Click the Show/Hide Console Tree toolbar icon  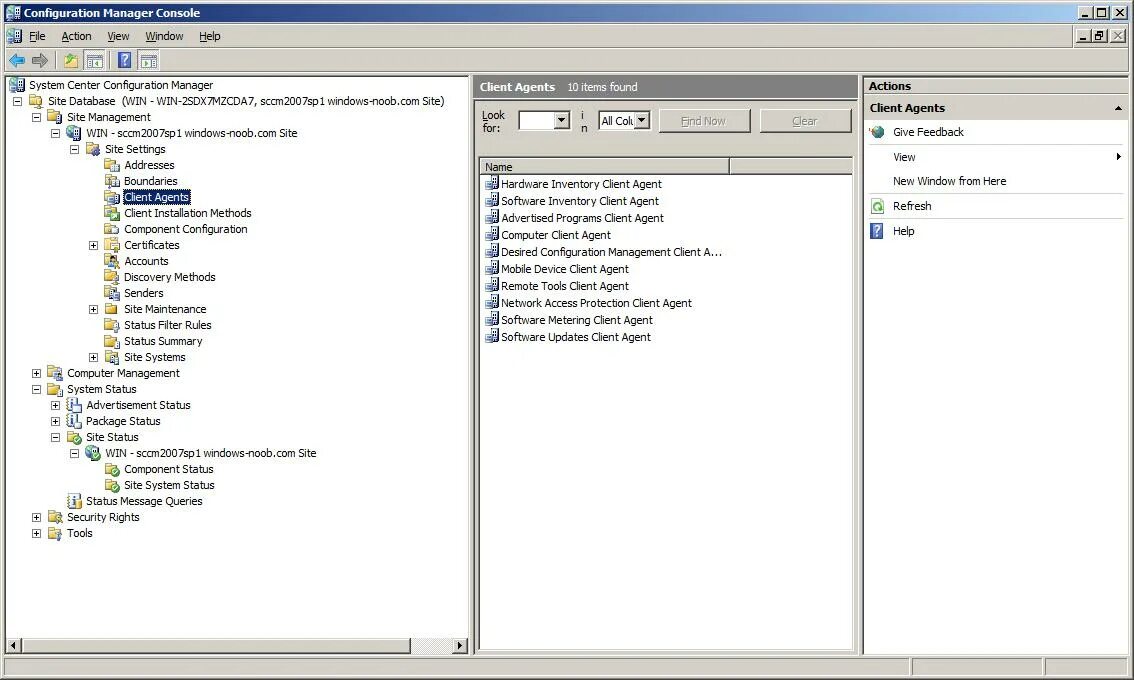click(x=94, y=60)
